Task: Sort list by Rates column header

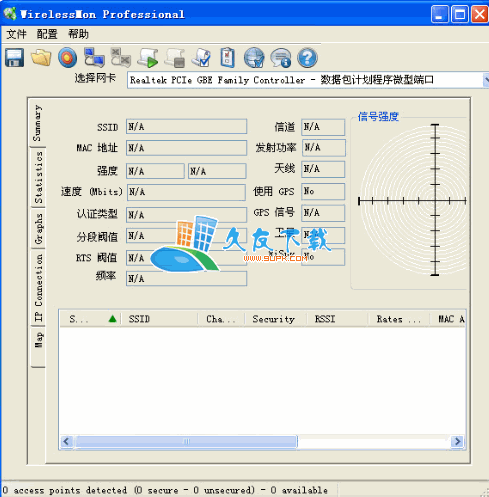Action: click(x=399, y=319)
